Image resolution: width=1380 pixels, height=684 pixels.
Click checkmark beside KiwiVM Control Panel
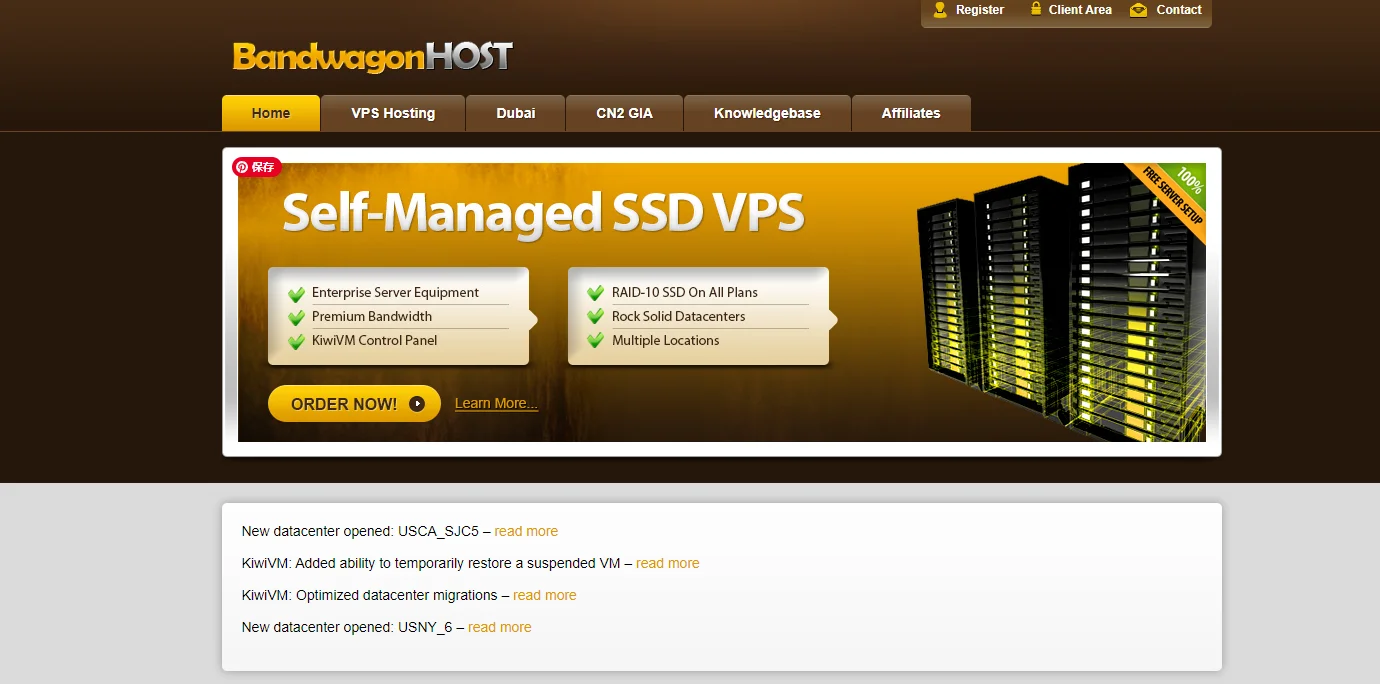(296, 342)
